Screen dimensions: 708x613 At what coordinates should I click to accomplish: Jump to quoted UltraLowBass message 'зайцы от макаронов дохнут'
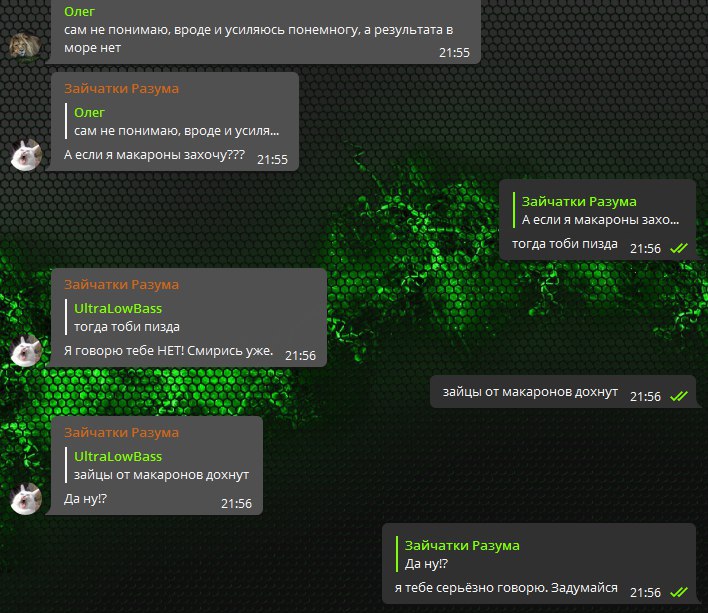pos(158,465)
